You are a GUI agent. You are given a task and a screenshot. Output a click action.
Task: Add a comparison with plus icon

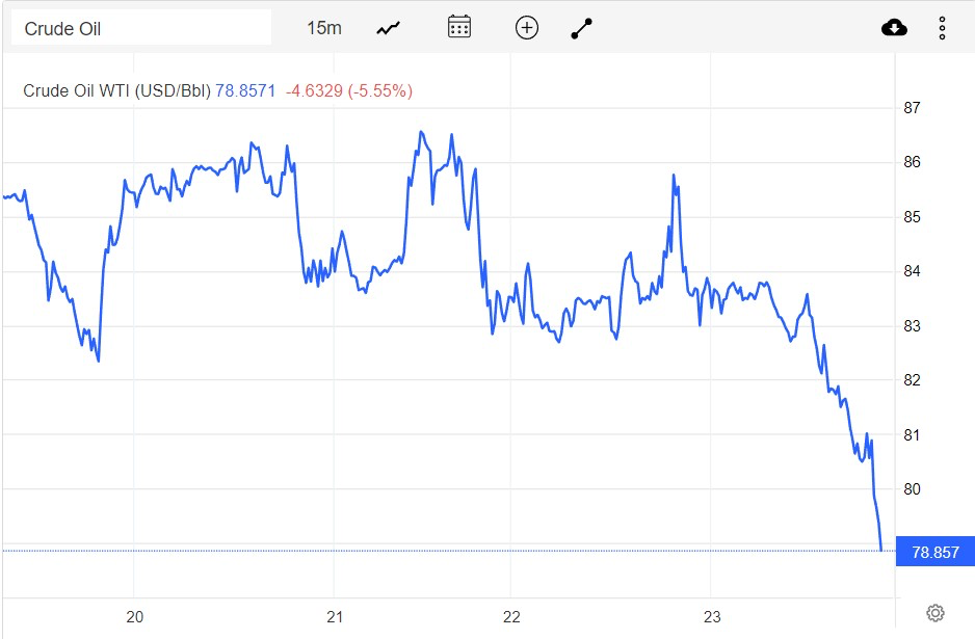[x=527, y=28]
